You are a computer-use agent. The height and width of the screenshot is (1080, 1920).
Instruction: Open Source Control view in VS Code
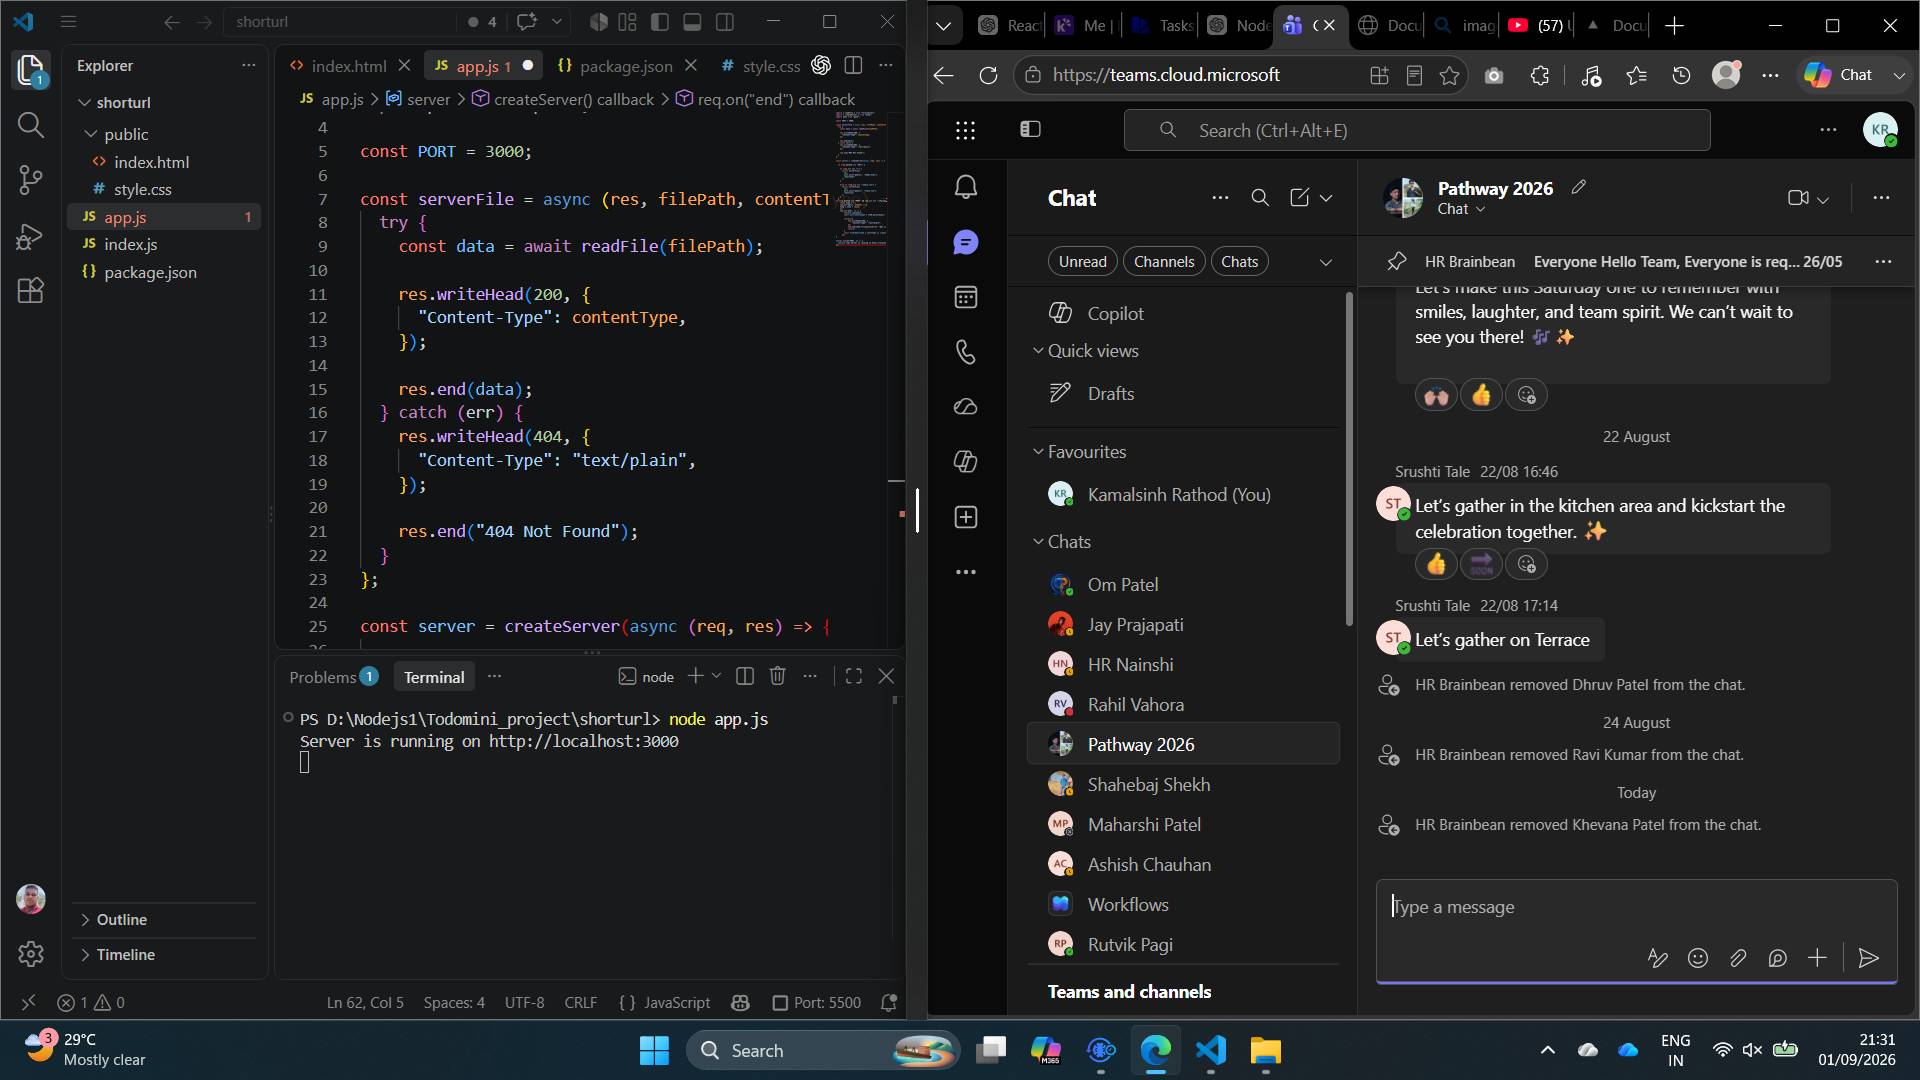pyautogui.click(x=31, y=180)
